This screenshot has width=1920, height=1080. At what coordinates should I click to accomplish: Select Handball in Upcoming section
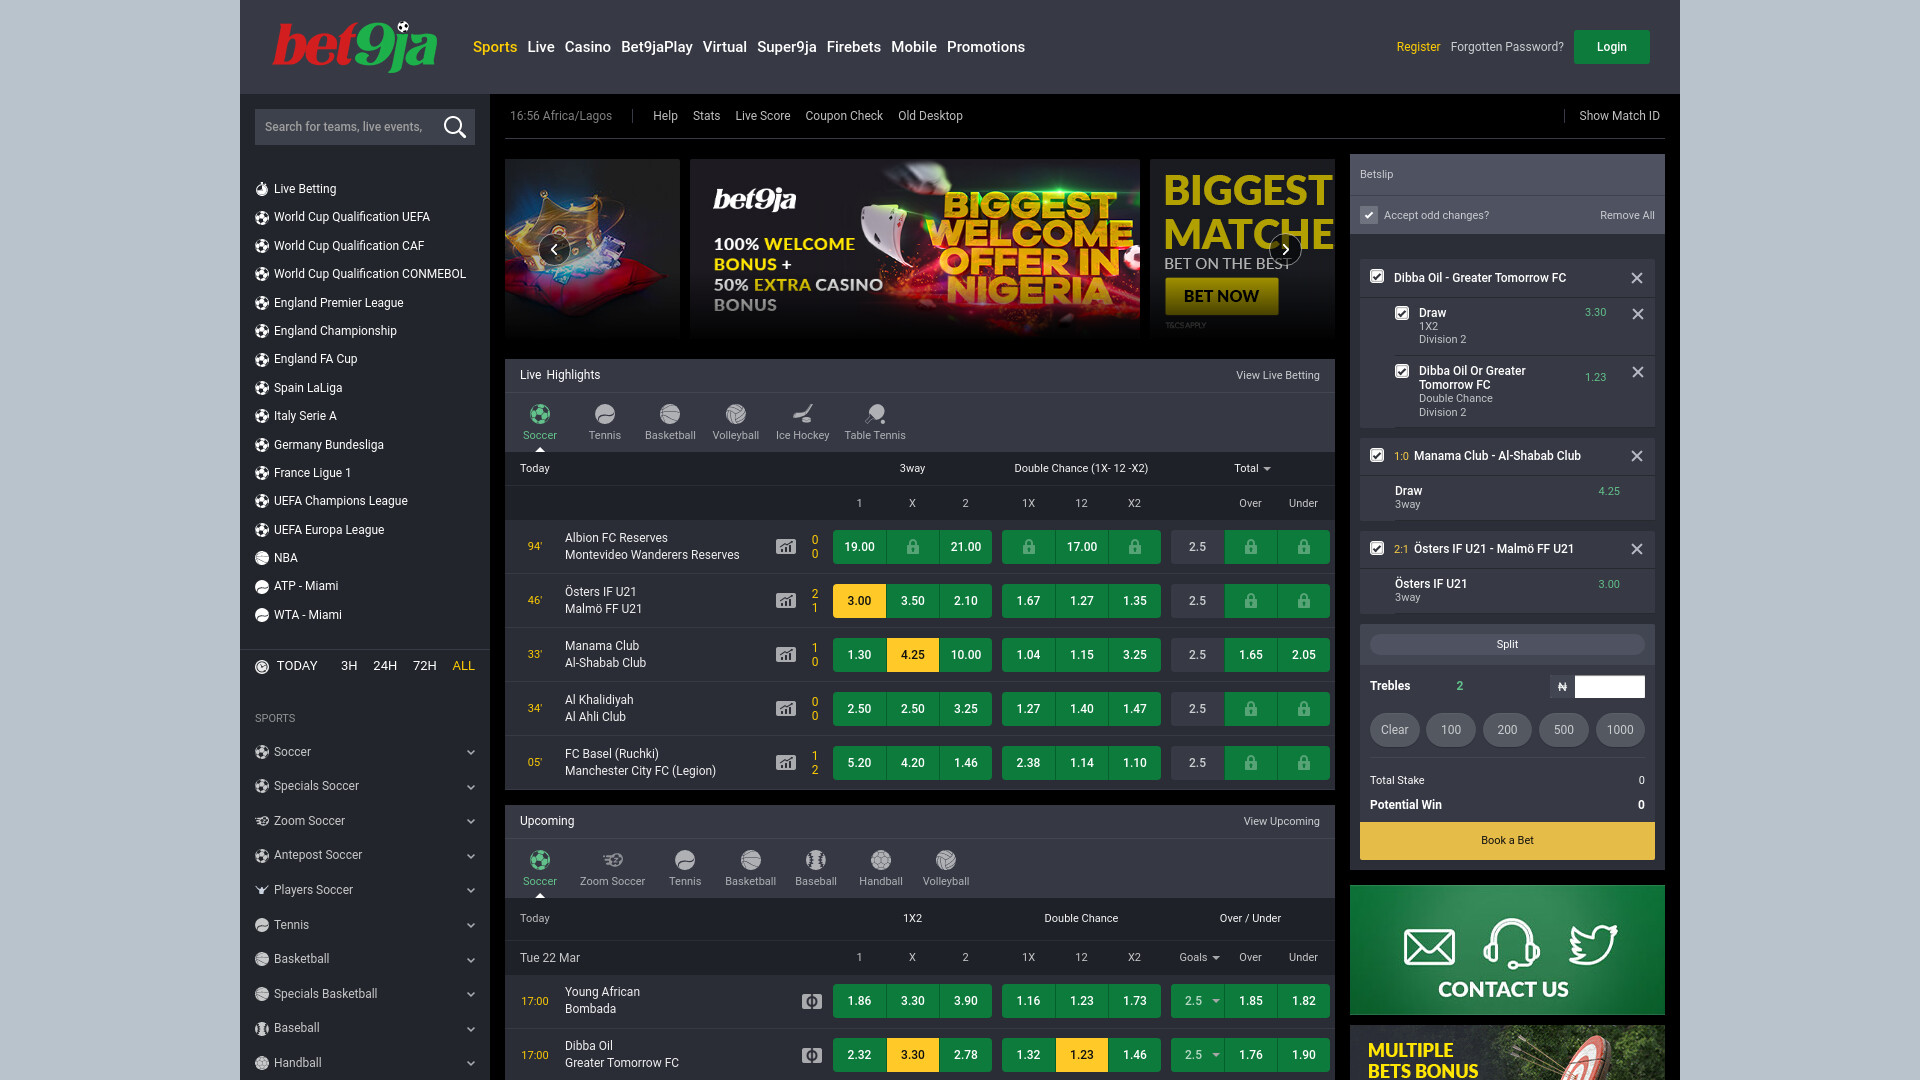[x=881, y=868]
